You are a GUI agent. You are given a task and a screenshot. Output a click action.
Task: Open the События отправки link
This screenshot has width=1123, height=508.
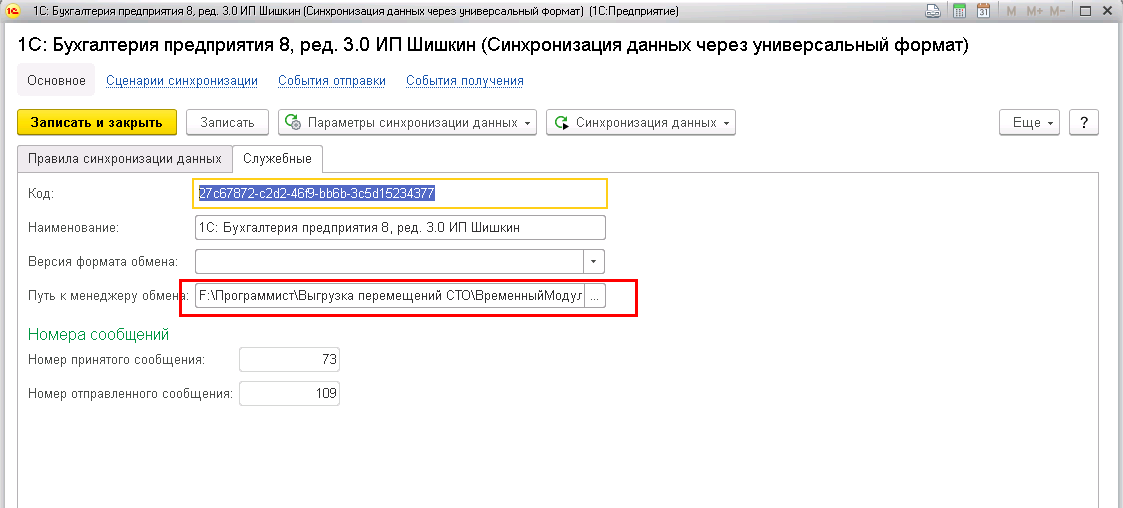pos(332,81)
